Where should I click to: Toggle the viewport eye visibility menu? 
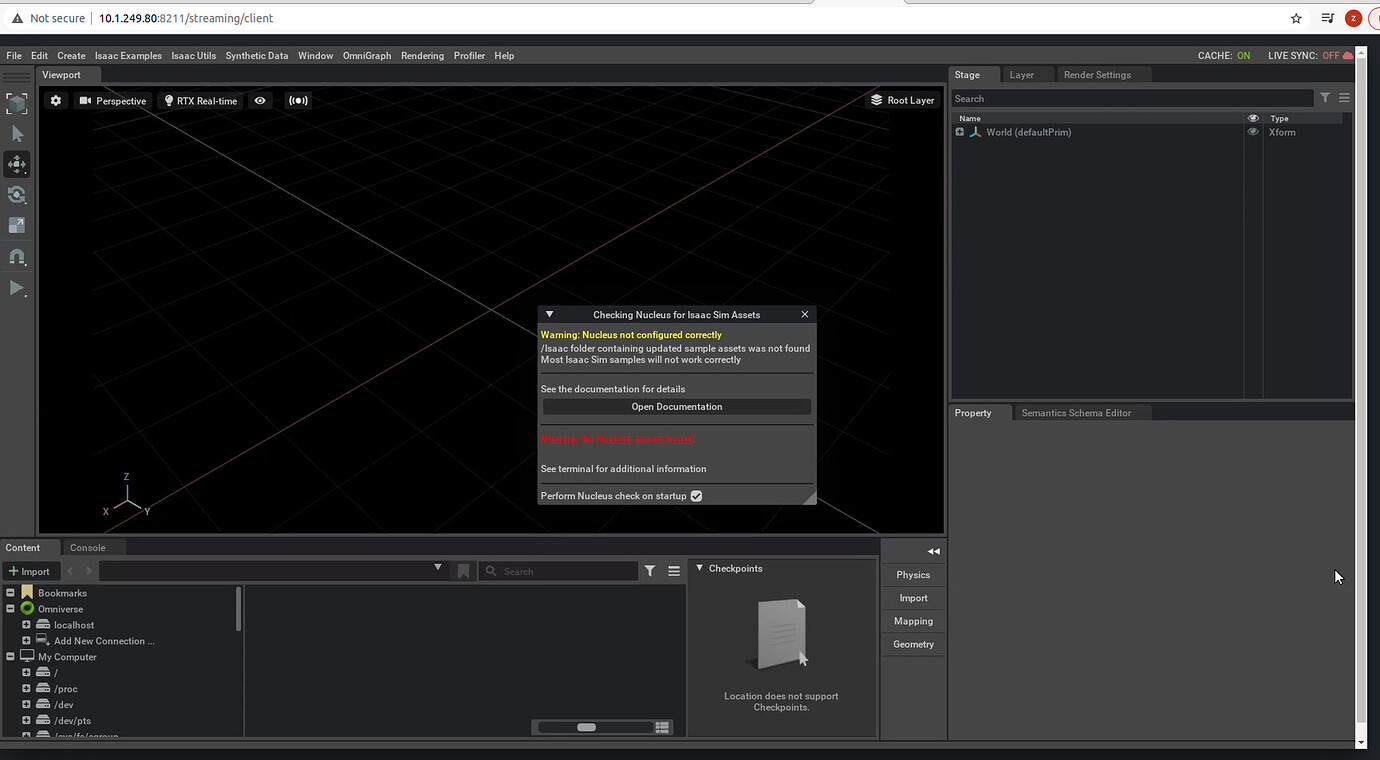[x=260, y=101]
